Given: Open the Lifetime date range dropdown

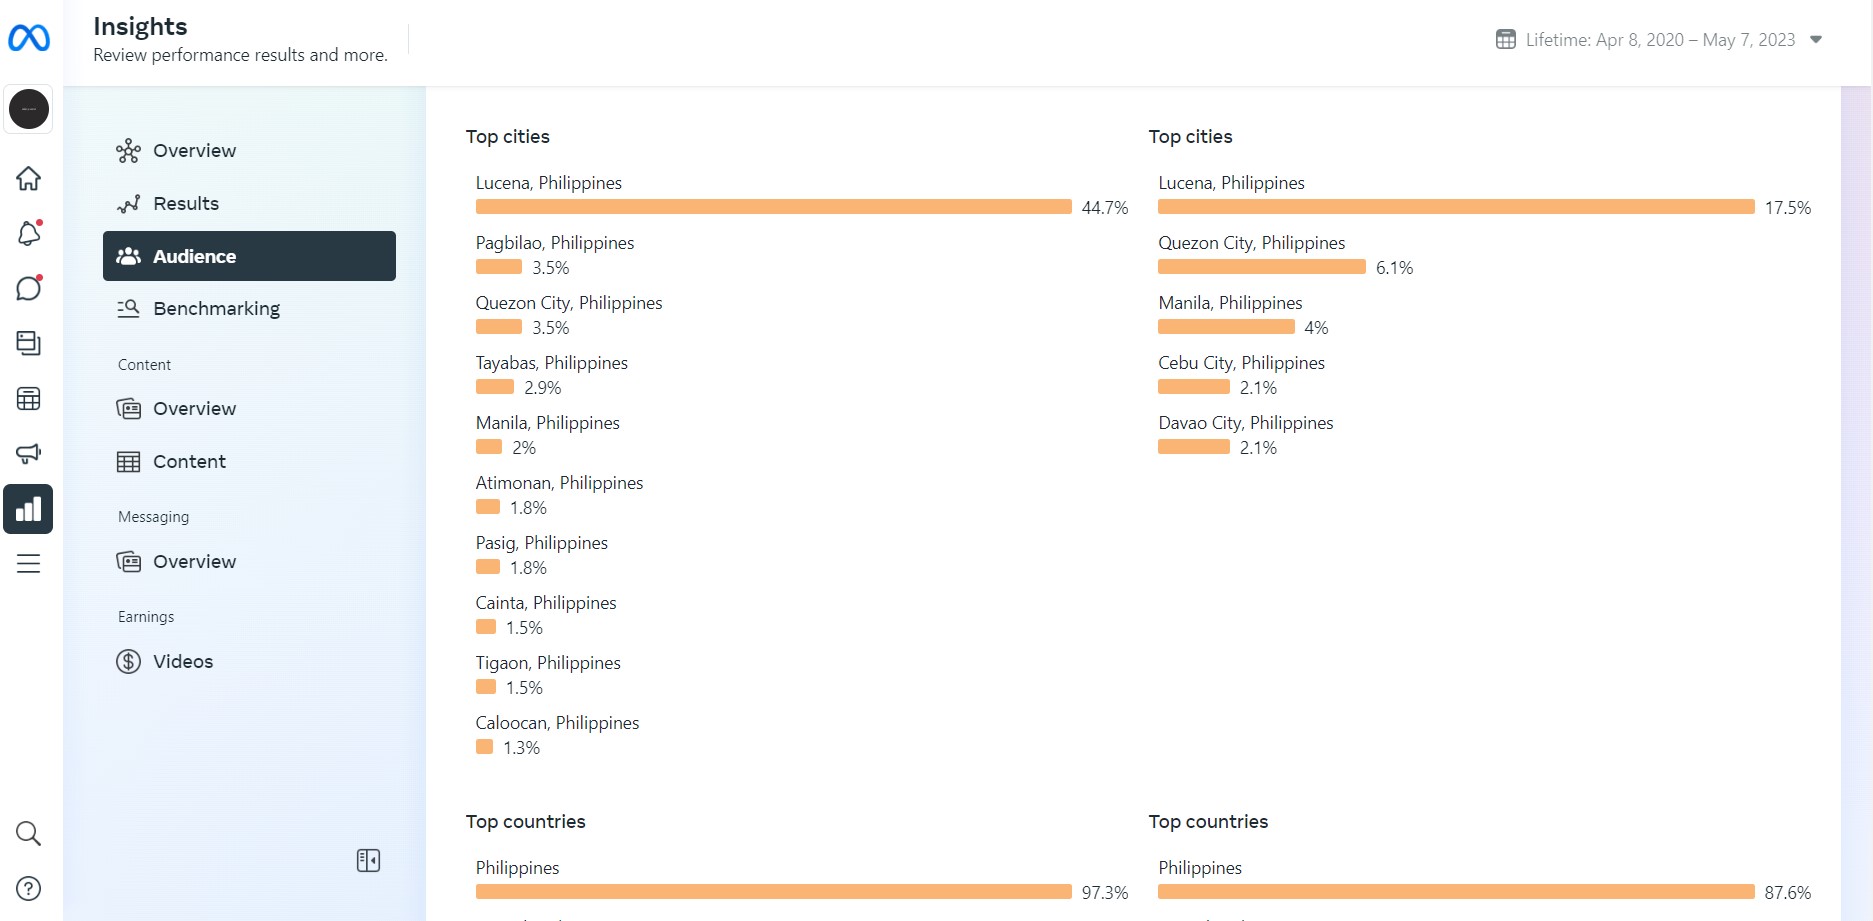Looking at the screenshot, I should tap(1659, 40).
